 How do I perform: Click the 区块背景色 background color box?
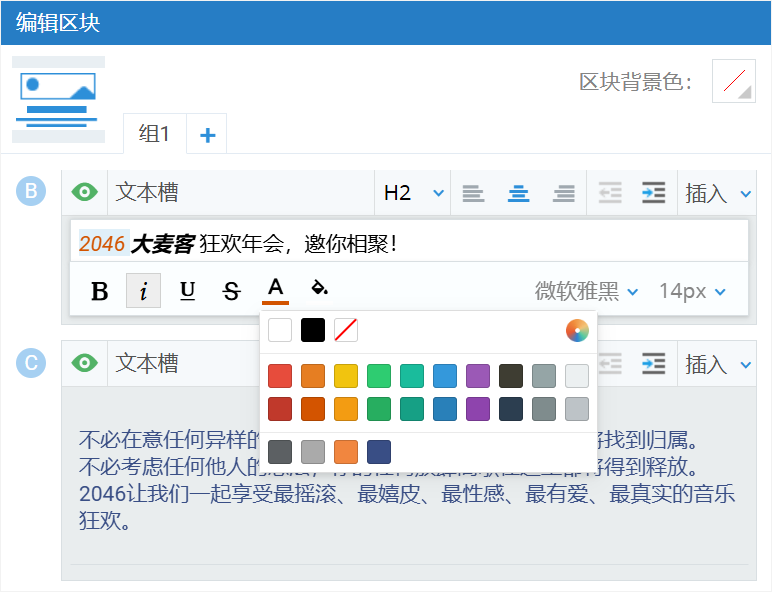click(x=734, y=81)
